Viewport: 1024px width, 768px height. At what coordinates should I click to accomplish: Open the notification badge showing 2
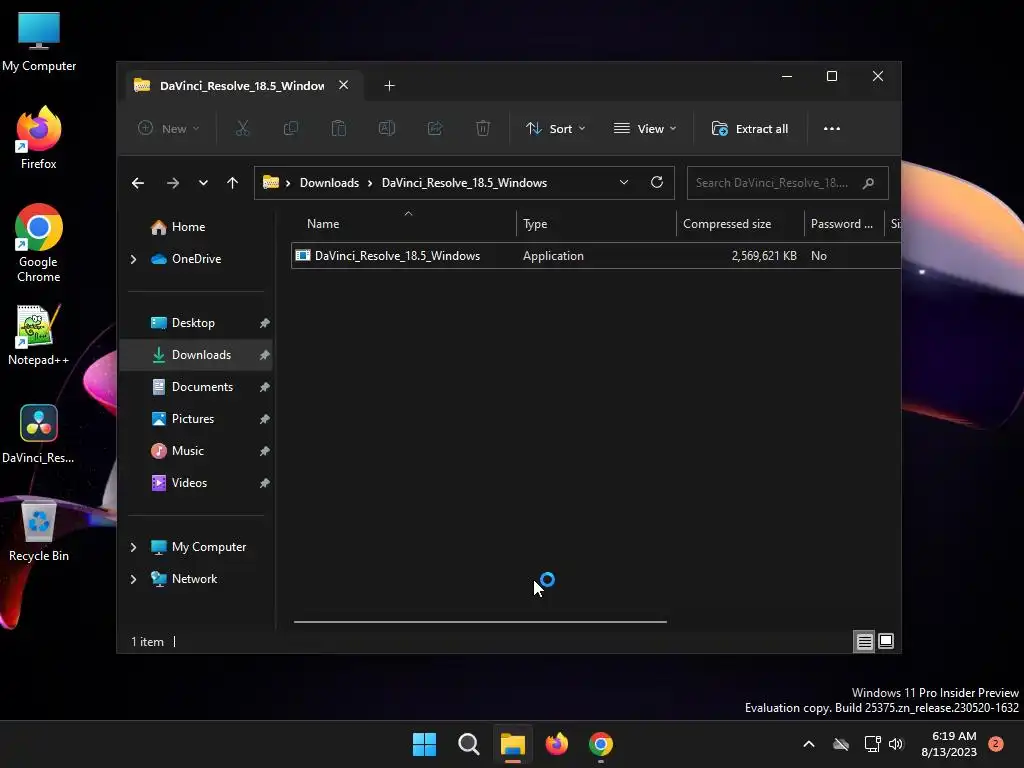995,744
